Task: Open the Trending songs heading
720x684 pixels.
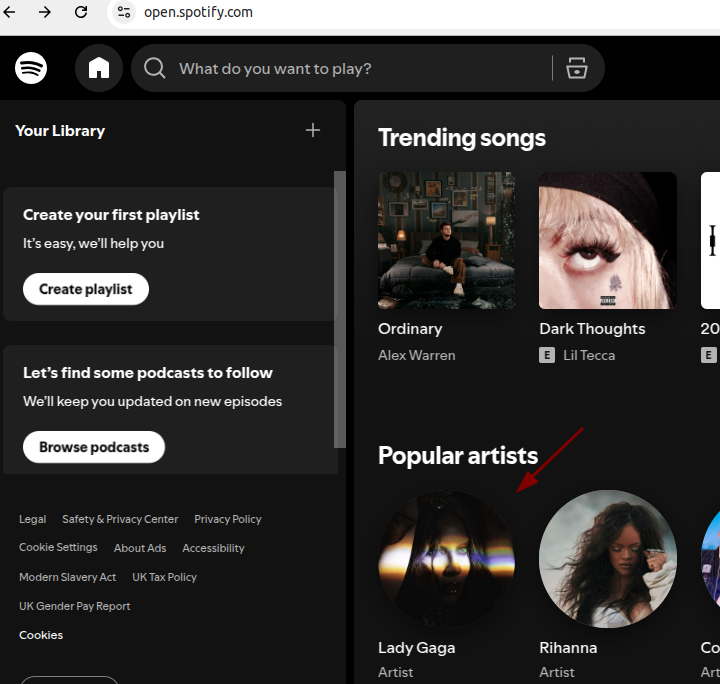Action: click(x=461, y=138)
